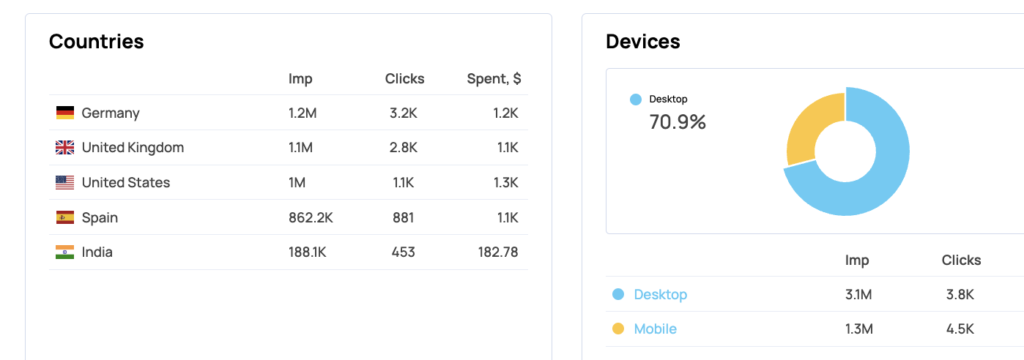
Task: Click the United Kingdom flag icon
Action: click(65, 148)
